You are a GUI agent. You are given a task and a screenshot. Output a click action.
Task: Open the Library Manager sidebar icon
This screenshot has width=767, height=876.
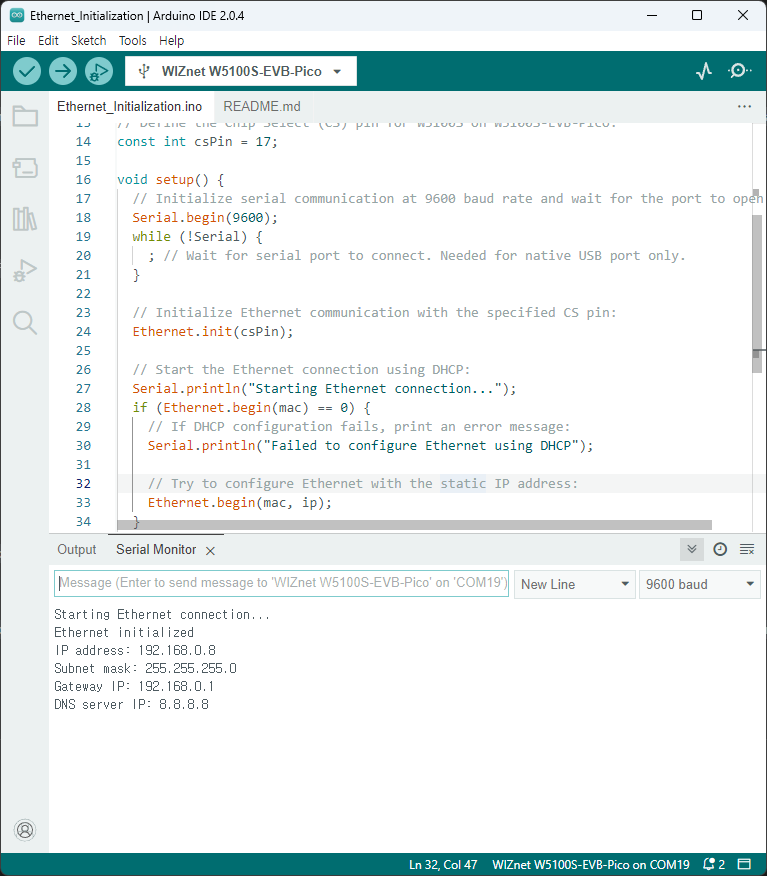25,219
